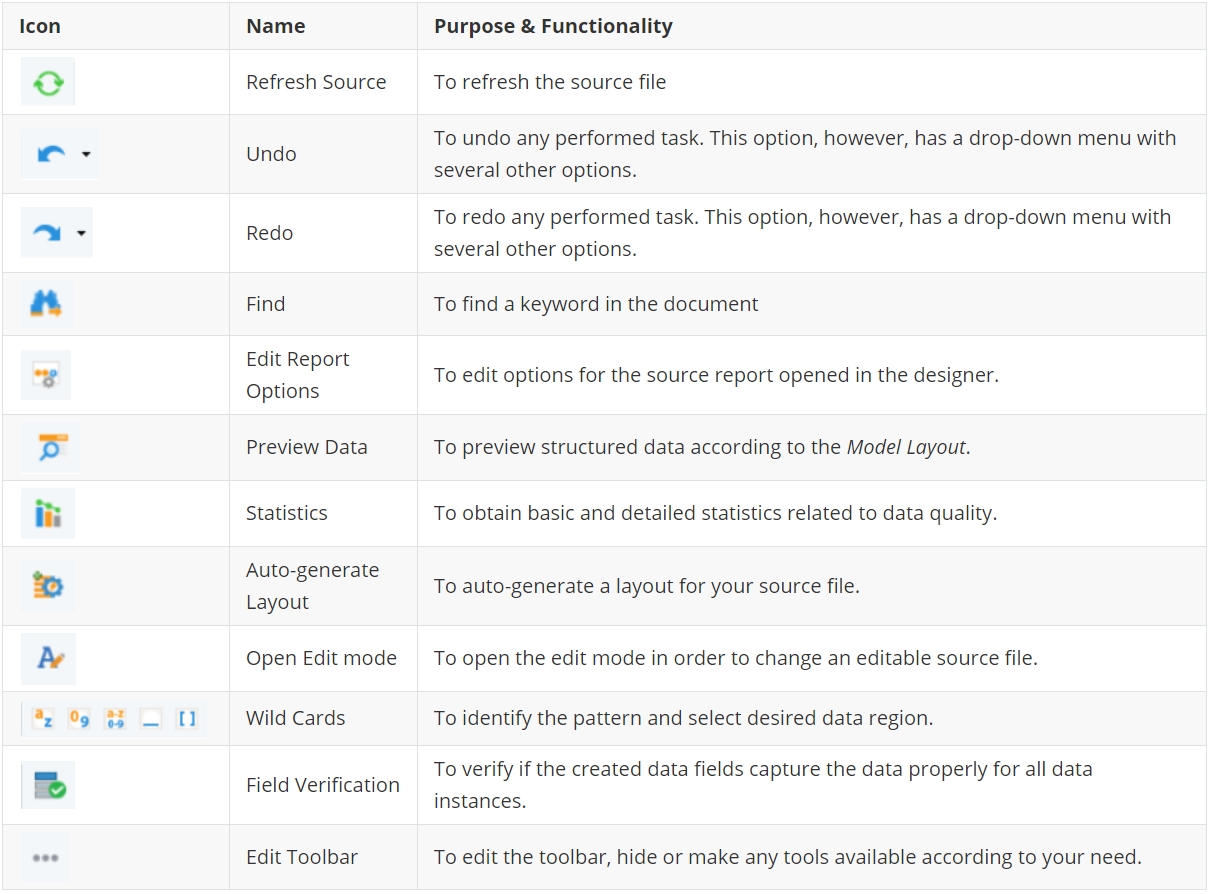Screen dimensions: 1210x894
Task: Select the blank underscore wildcard icon
Action: 151,719
